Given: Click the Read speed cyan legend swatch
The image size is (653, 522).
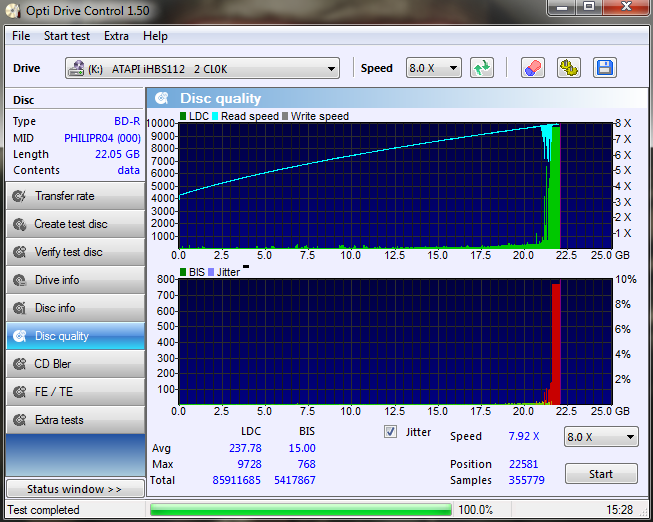Looking at the screenshot, I should pyautogui.click(x=215, y=116).
